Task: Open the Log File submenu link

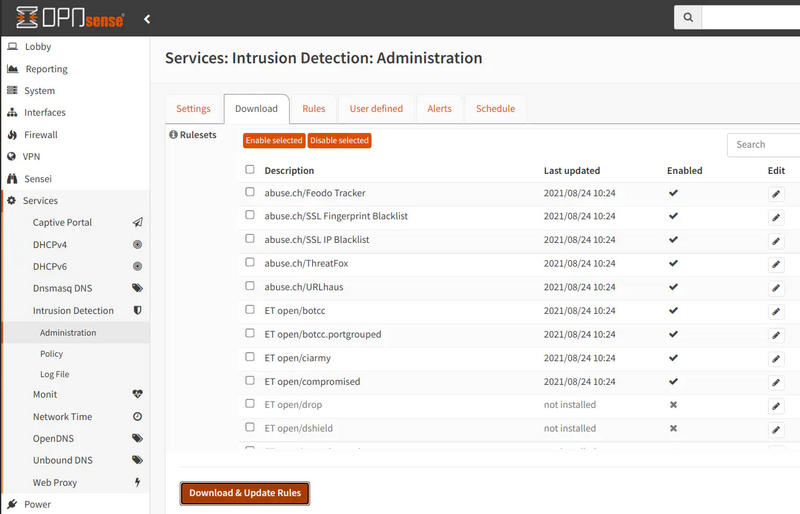Action: 55,374
